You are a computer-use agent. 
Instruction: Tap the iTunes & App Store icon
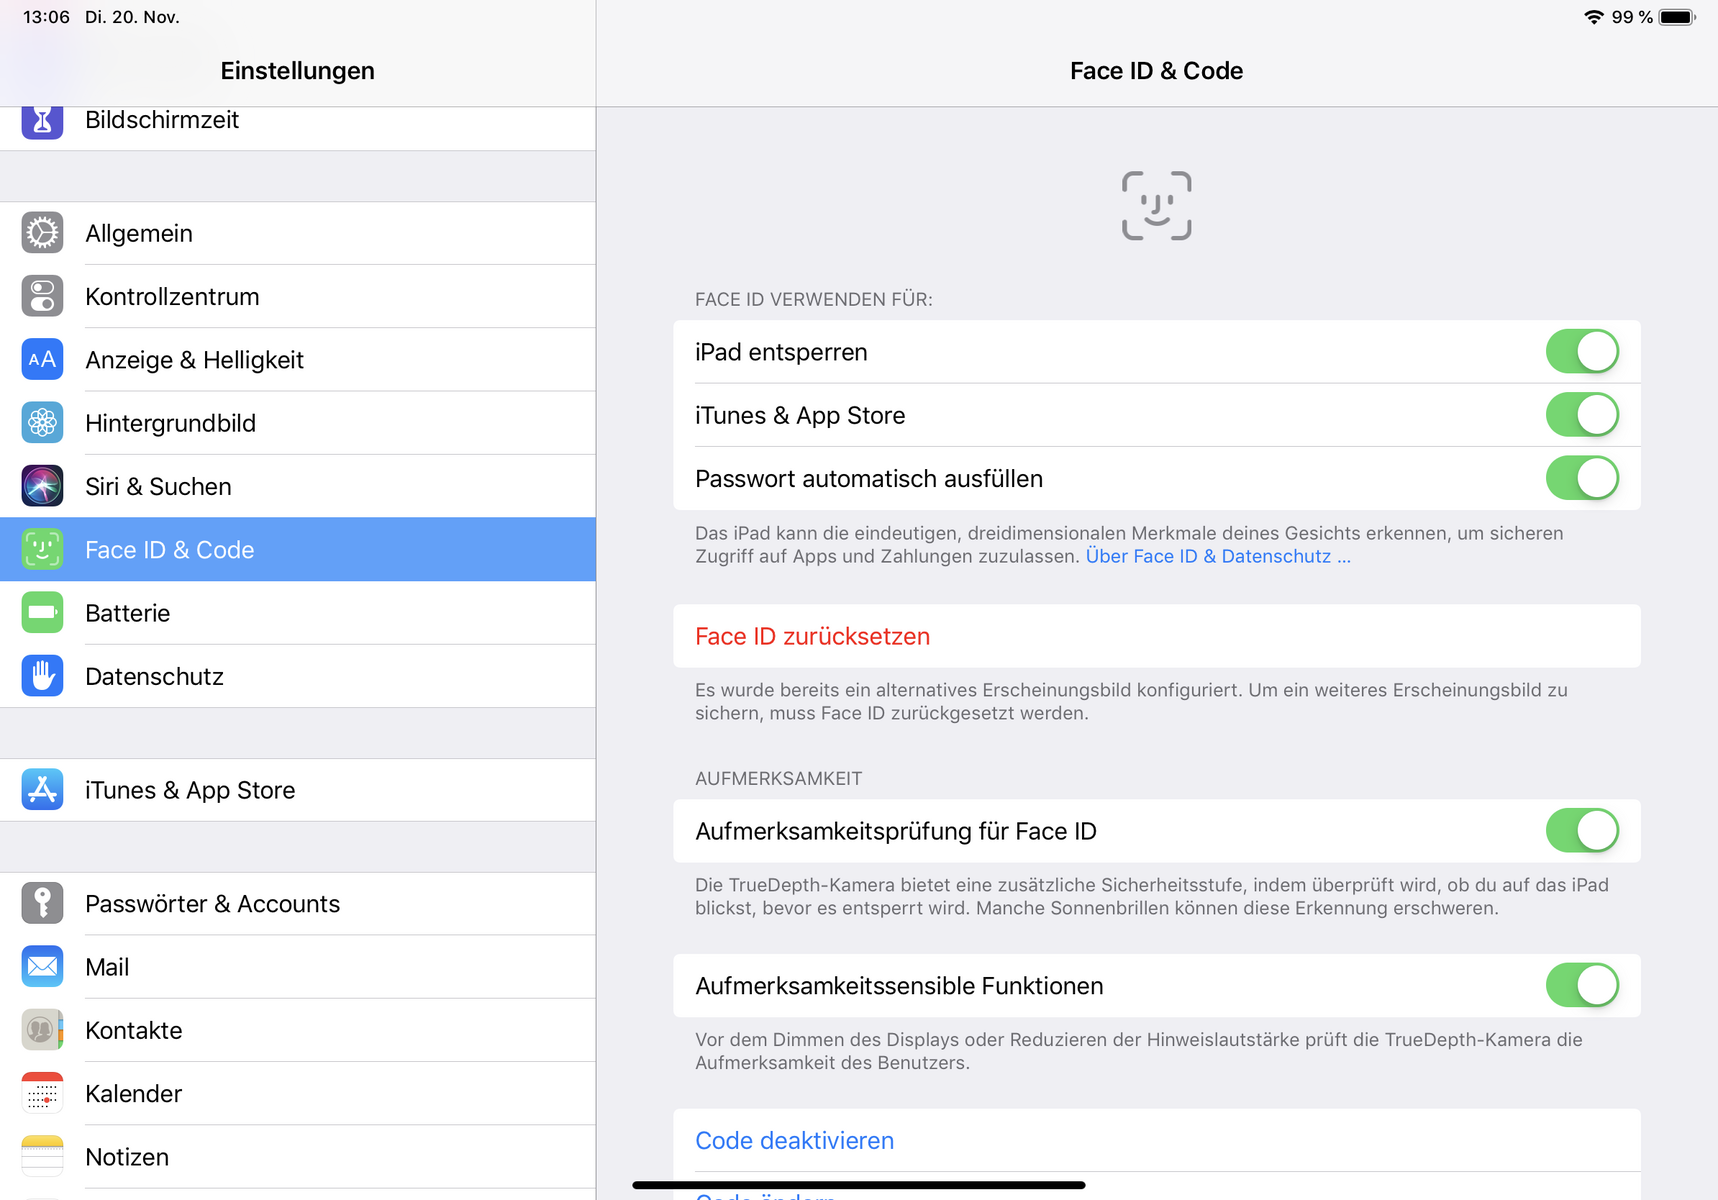point(42,790)
